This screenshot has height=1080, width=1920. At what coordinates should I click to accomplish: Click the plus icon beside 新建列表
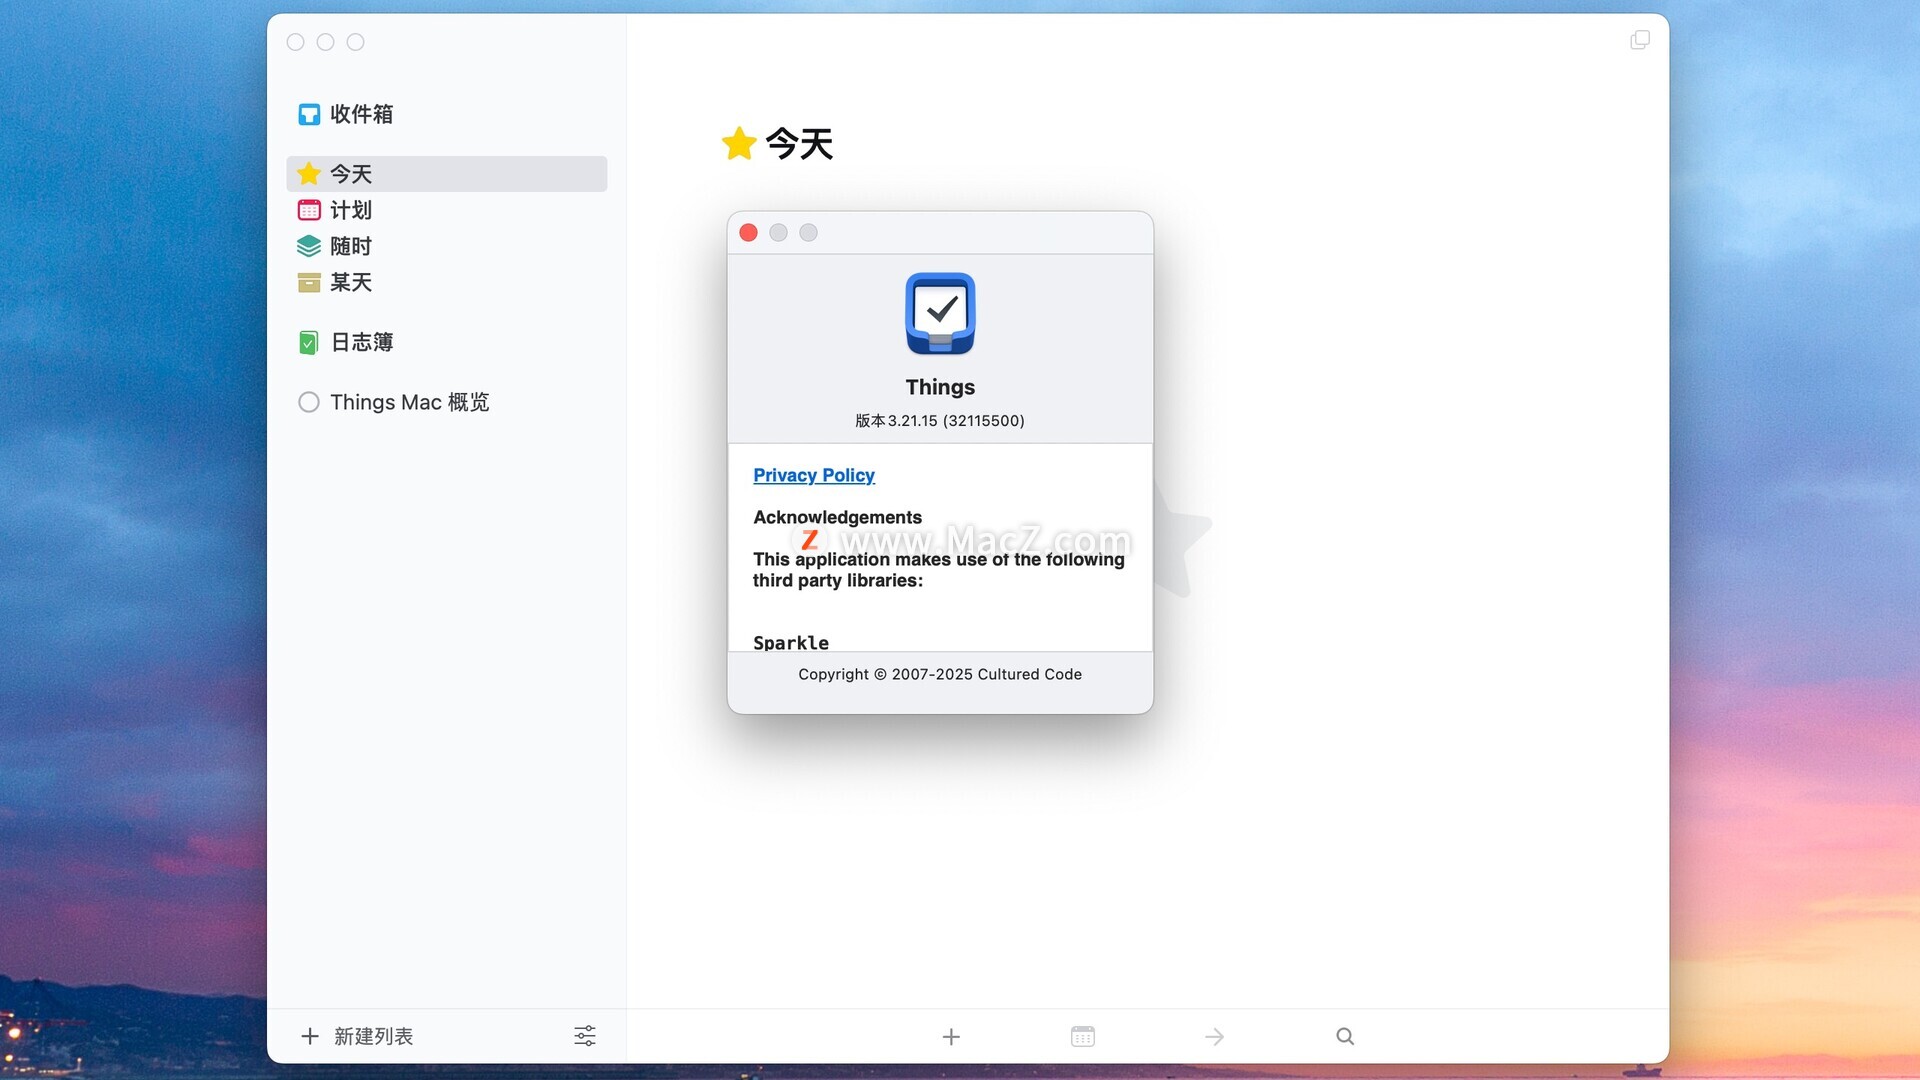[x=310, y=1036]
